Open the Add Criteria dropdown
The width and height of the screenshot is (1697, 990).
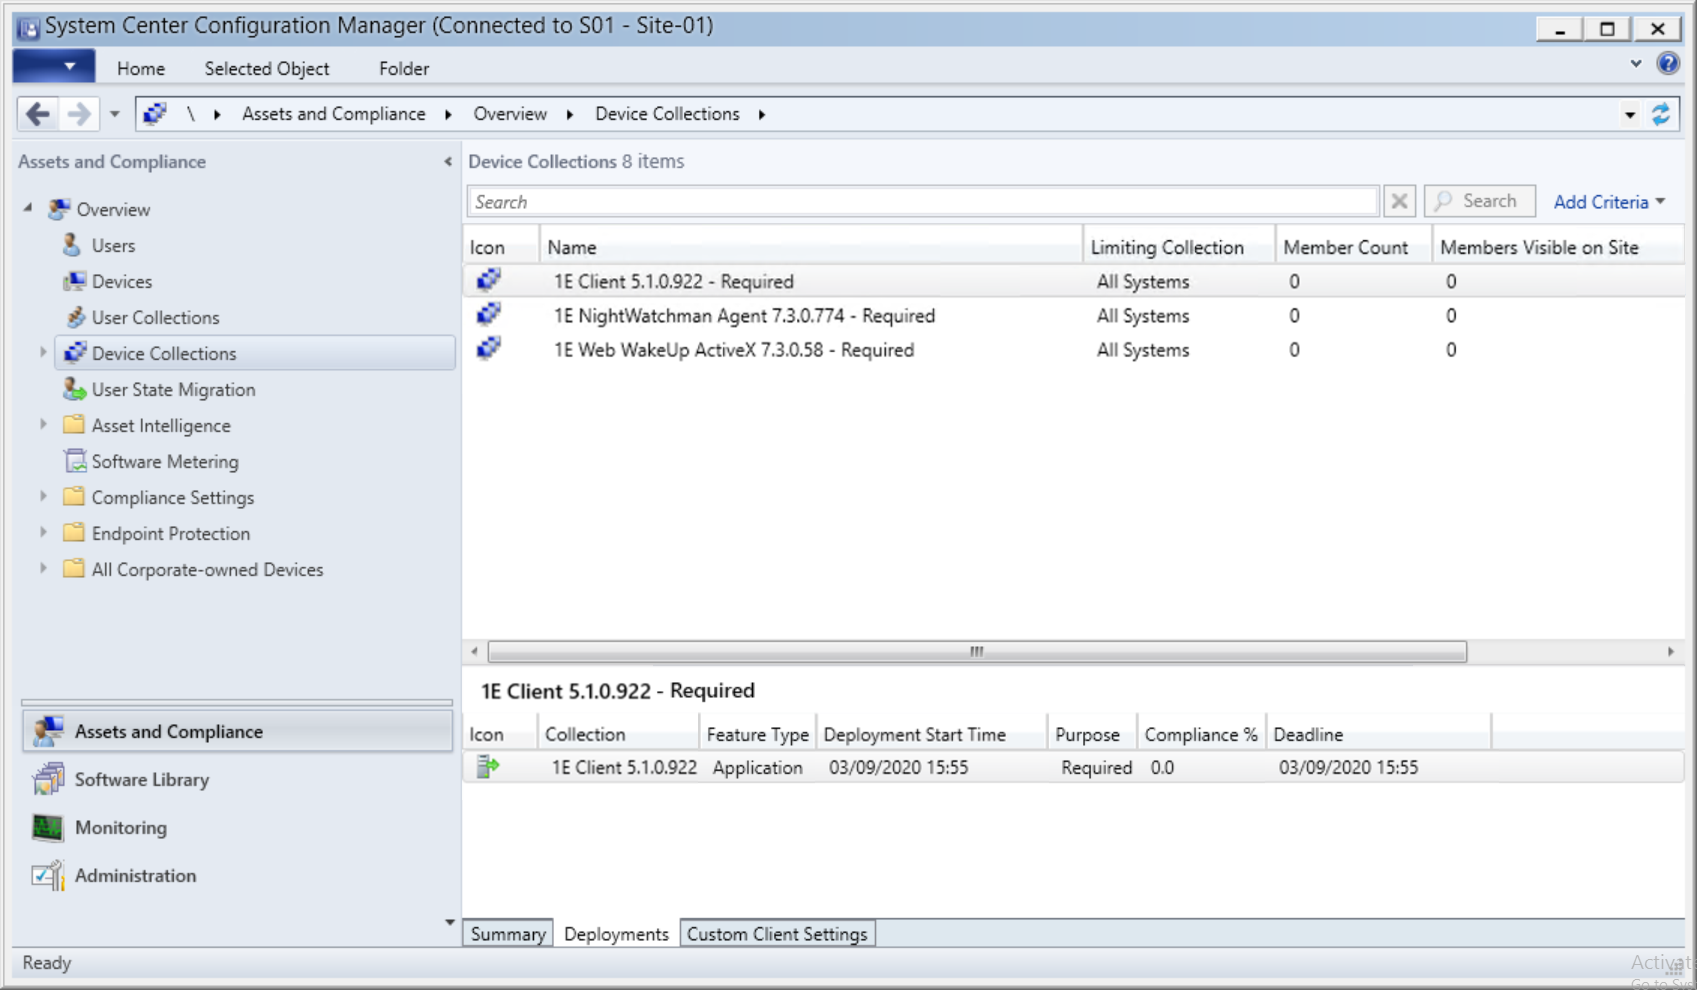coord(1609,202)
